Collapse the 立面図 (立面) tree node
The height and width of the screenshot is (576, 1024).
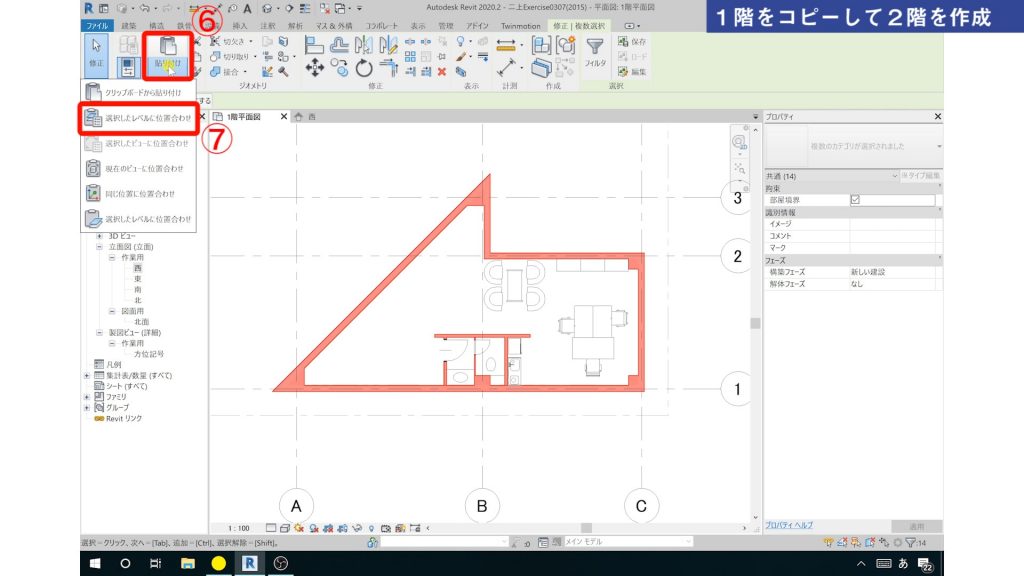pyautogui.click(x=100, y=246)
